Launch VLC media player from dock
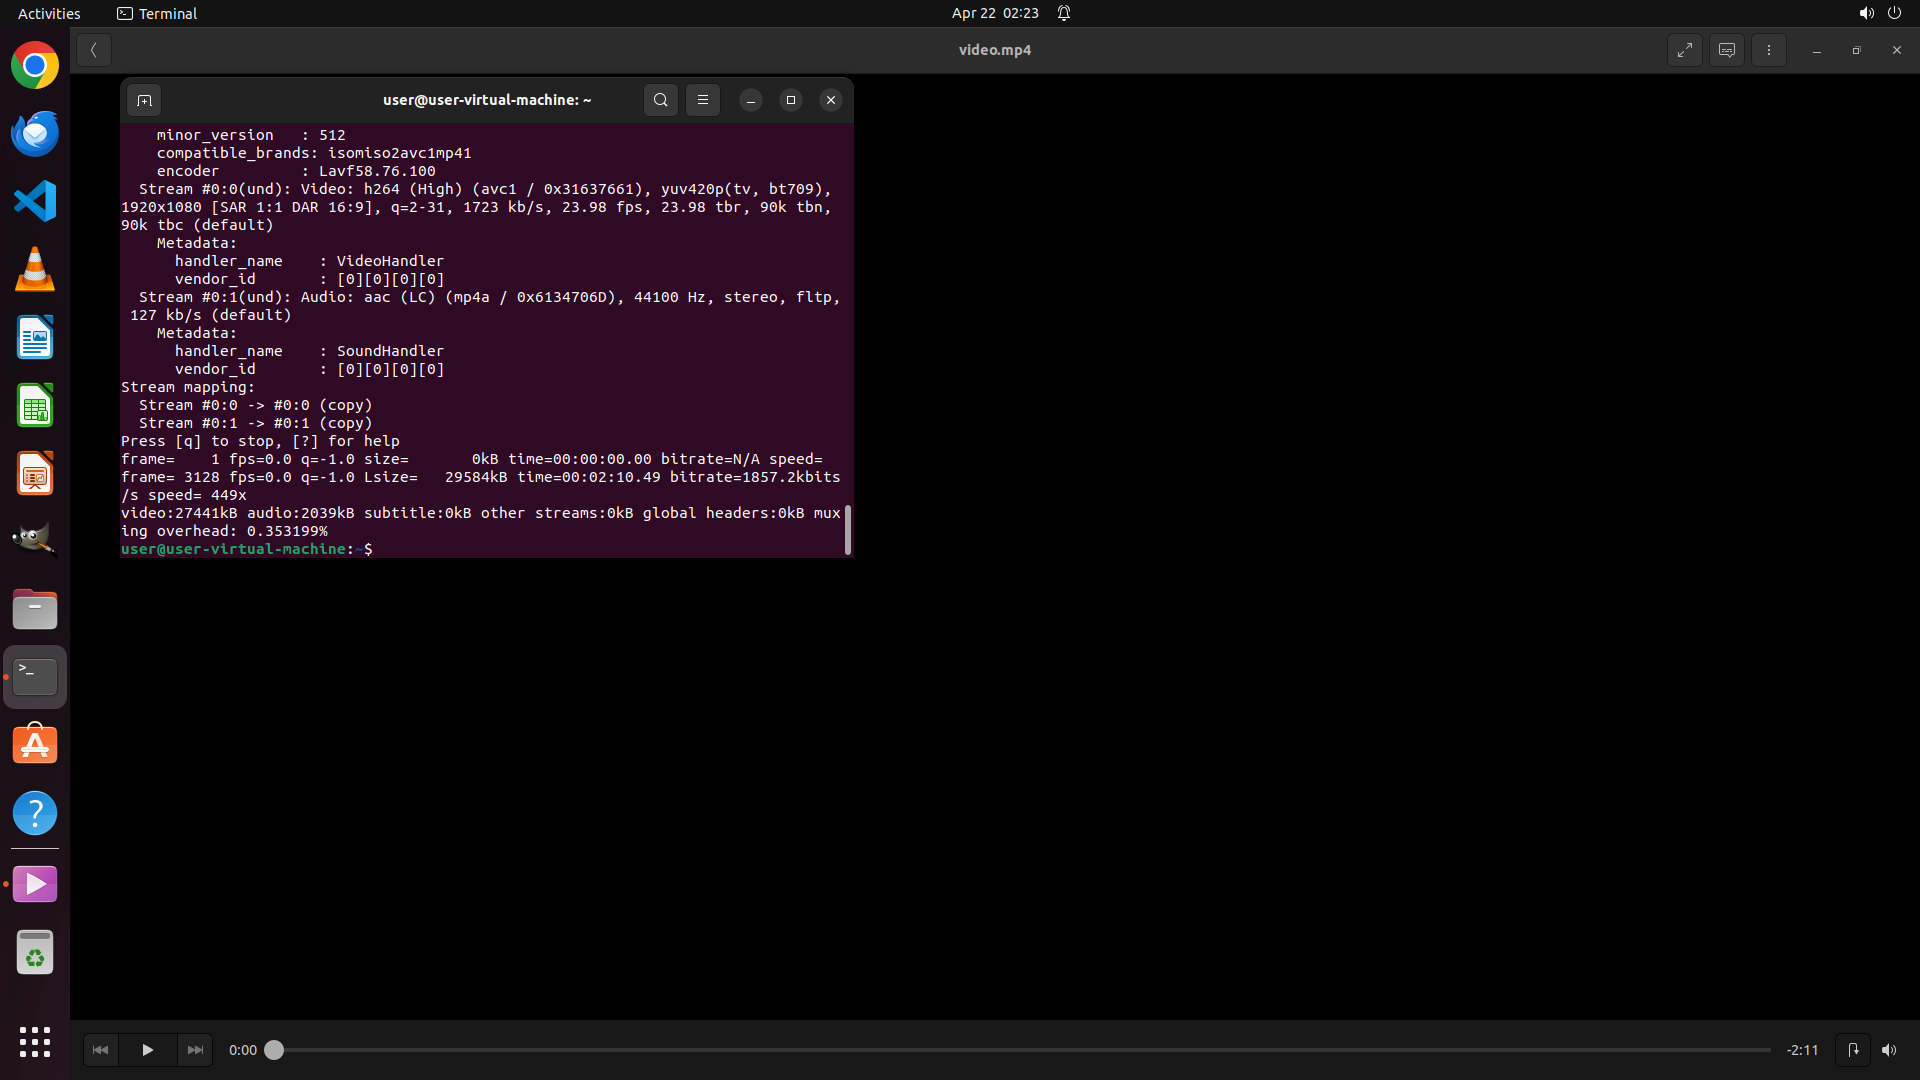Viewport: 1920px width, 1080px height. 35,269
